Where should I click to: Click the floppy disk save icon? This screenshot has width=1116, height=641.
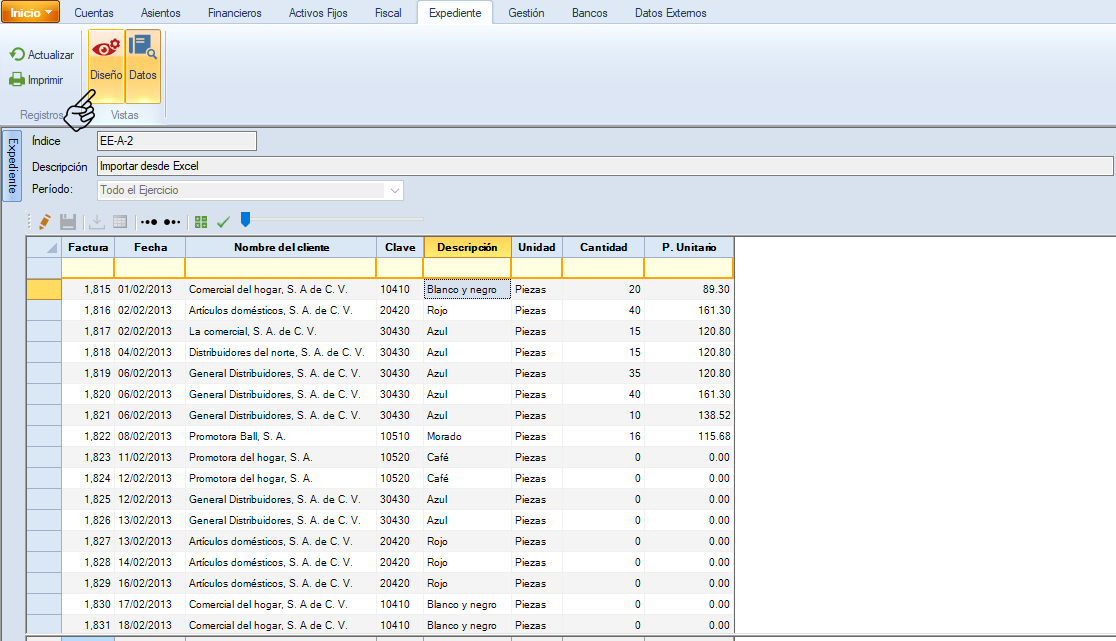[x=68, y=221]
